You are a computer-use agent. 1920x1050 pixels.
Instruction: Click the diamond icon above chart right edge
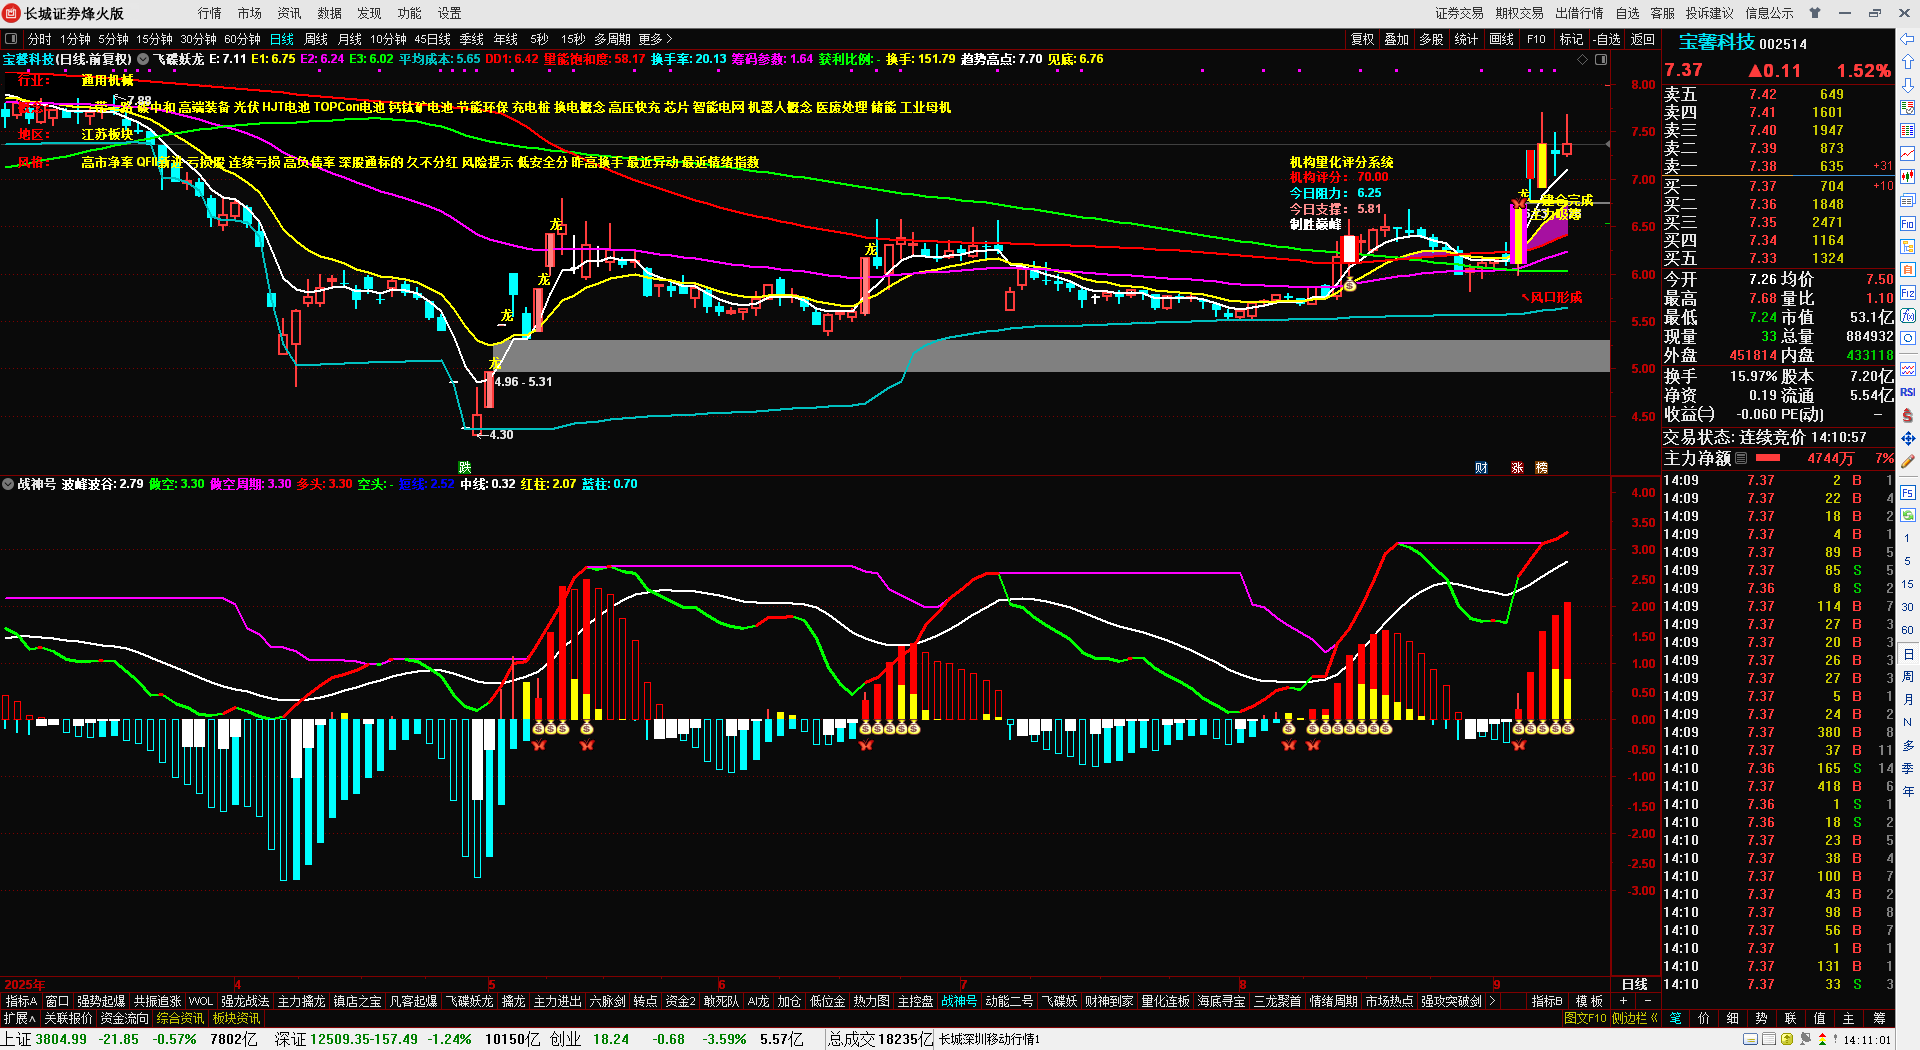[1582, 60]
